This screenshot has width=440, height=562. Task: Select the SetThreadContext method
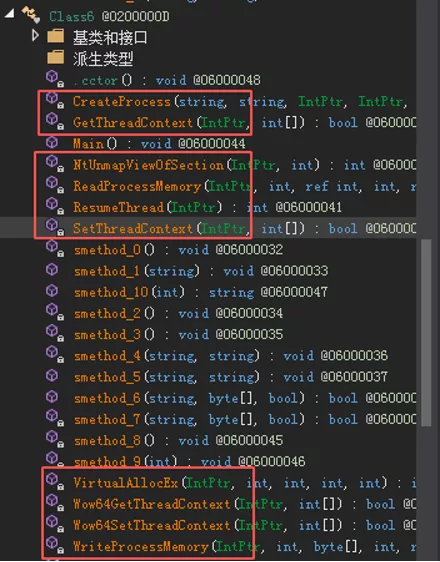tap(133, 228)
